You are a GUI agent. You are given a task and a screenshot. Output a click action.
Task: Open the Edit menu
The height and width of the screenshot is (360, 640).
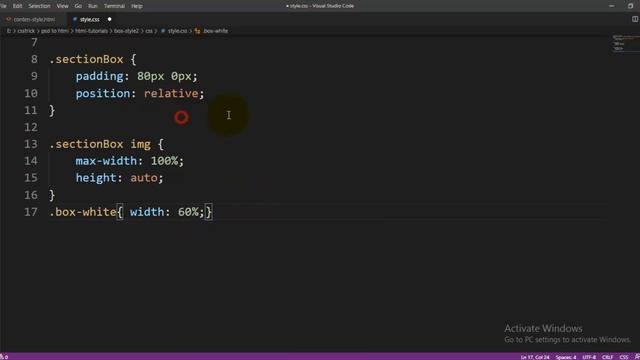click(17, 6)
